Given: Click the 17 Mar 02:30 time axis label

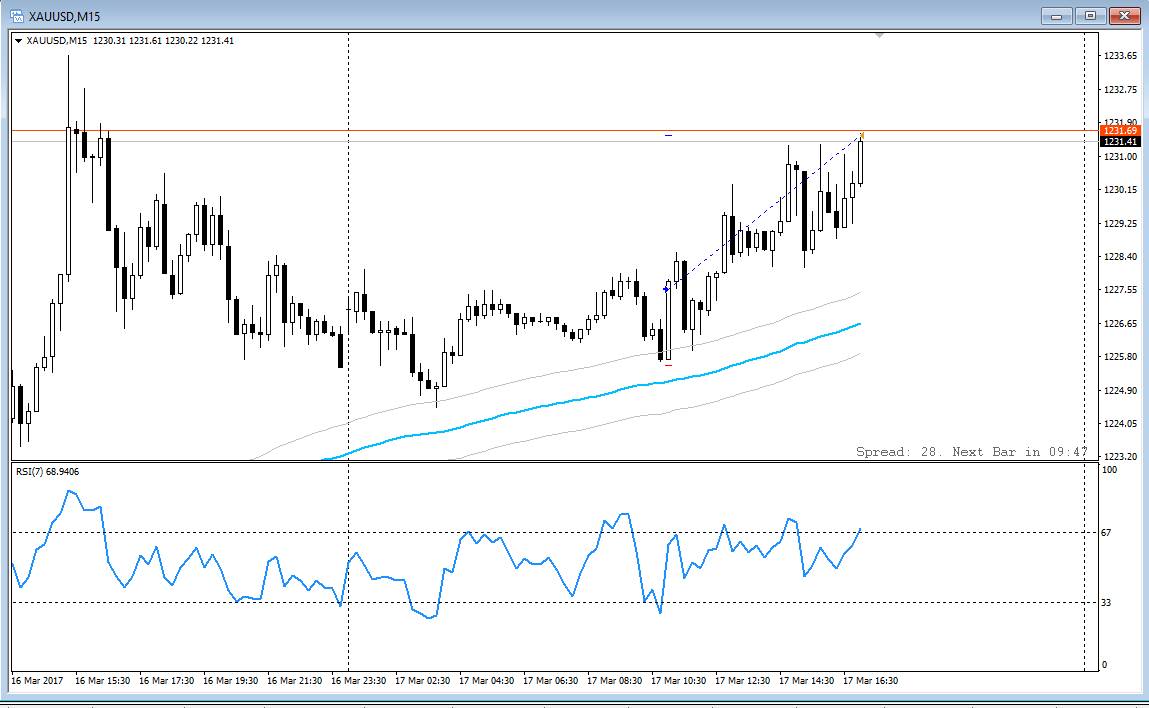Looking at the screenshot, I should [x=423, y=681].
